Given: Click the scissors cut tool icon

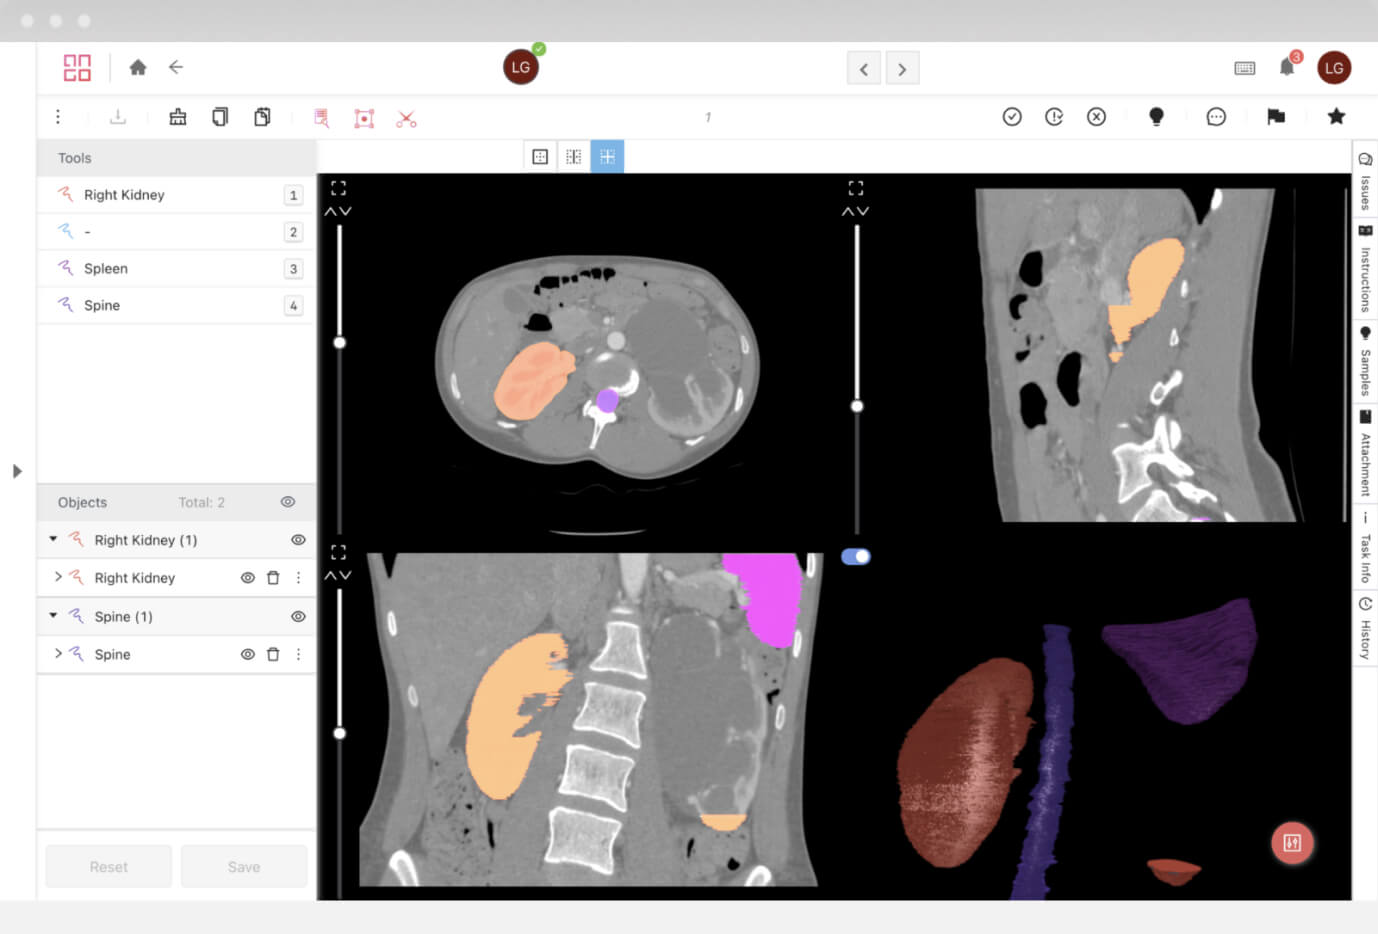Looking at the screenshot, I should click(406, 119).
